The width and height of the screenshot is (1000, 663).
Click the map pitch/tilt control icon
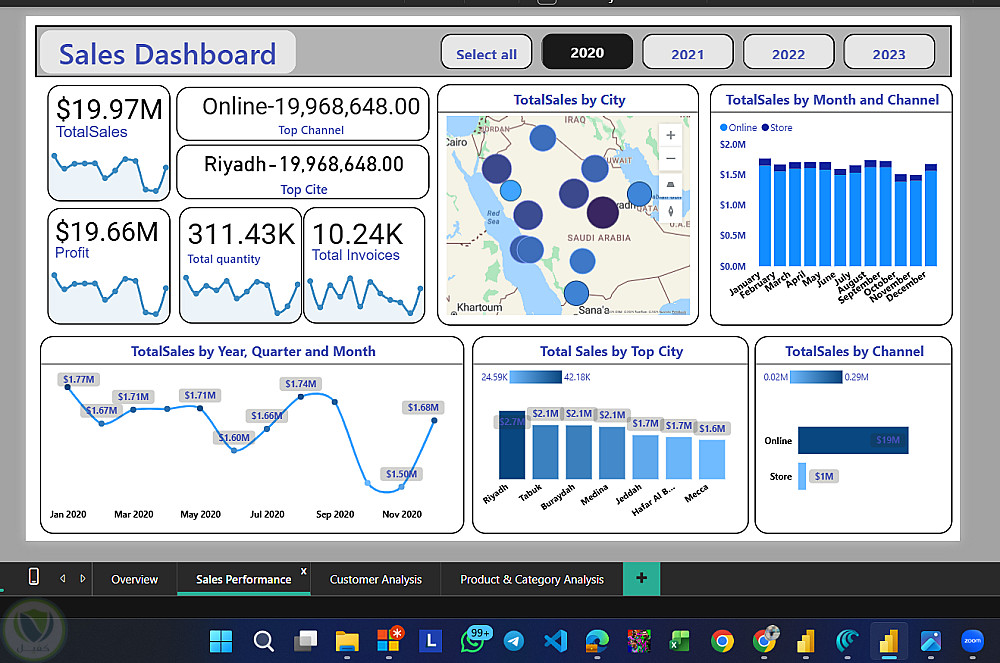[x=670, y=185]
